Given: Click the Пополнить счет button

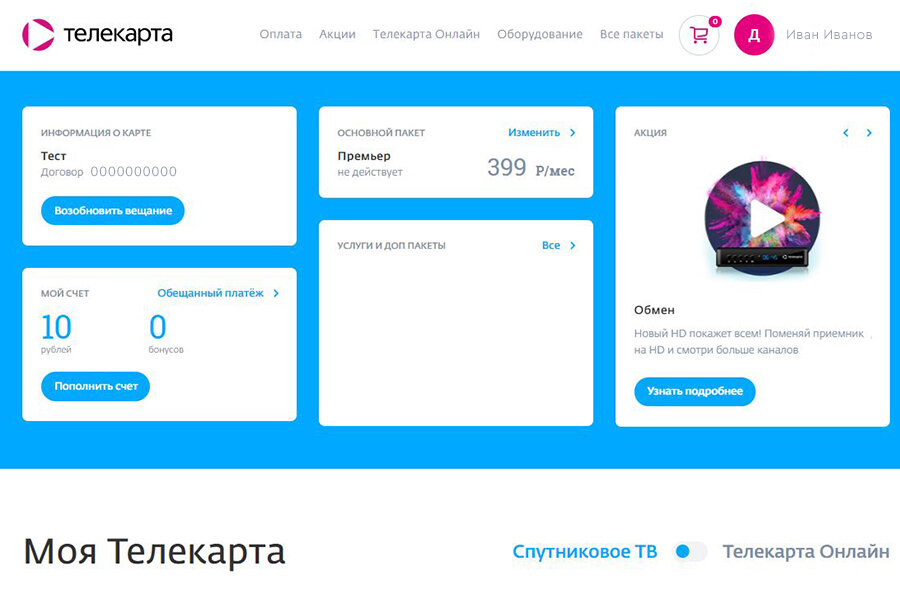Looking at the screenshot, I should [95, 386].
